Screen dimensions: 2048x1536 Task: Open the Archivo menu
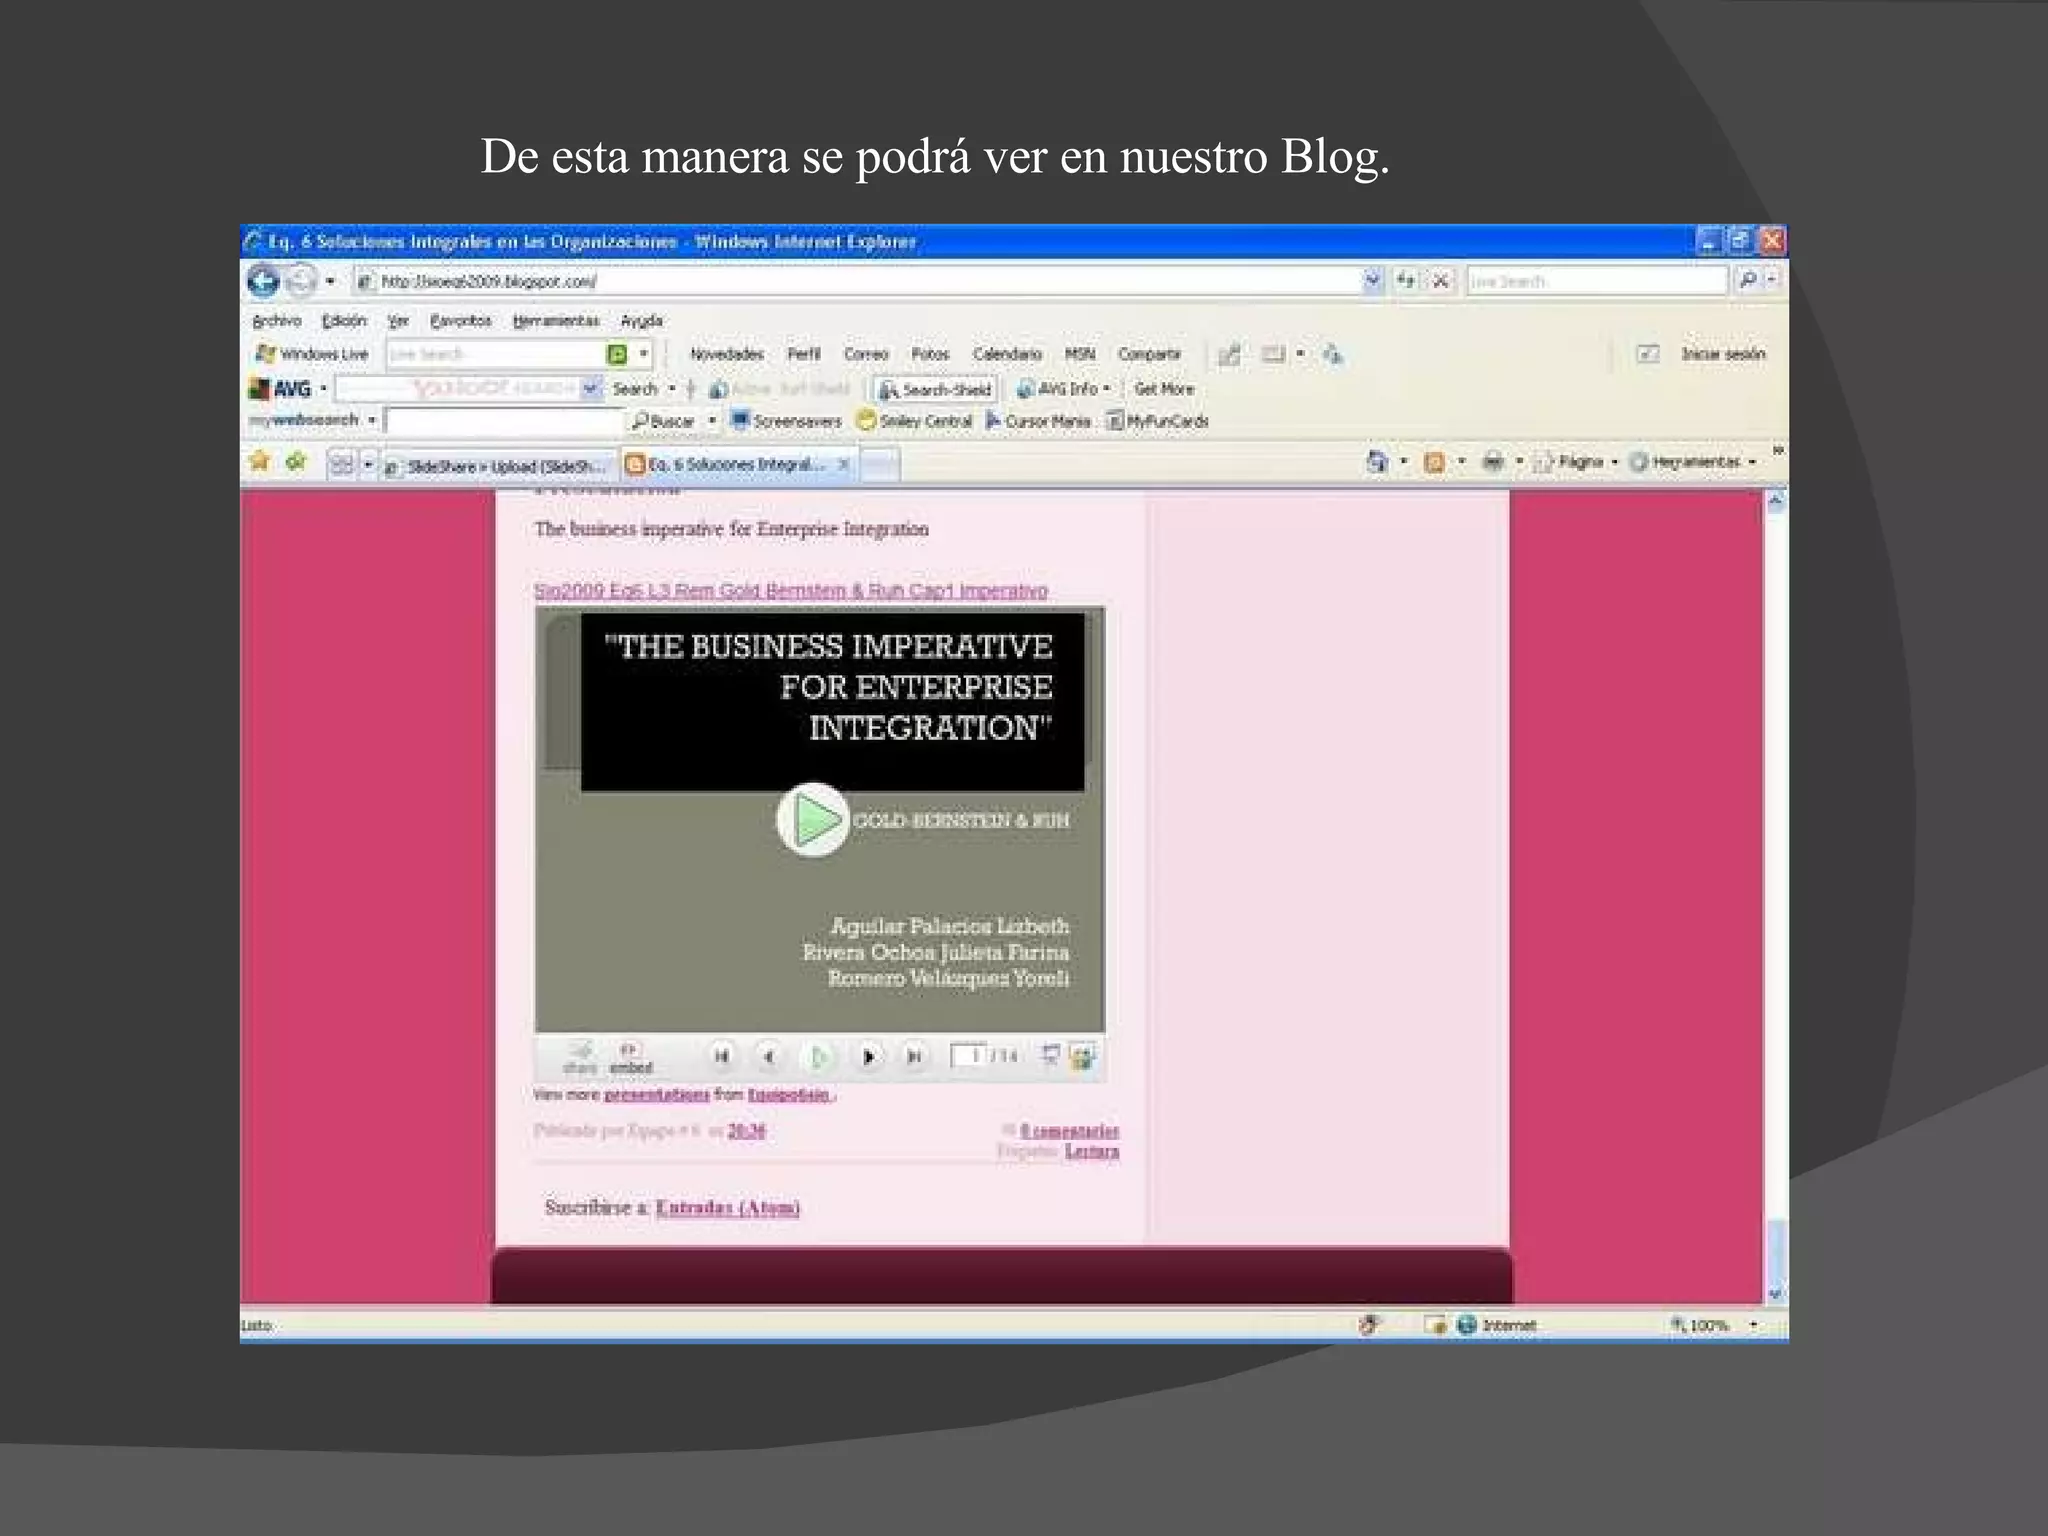pyautogui.click(x=276, y=321)
